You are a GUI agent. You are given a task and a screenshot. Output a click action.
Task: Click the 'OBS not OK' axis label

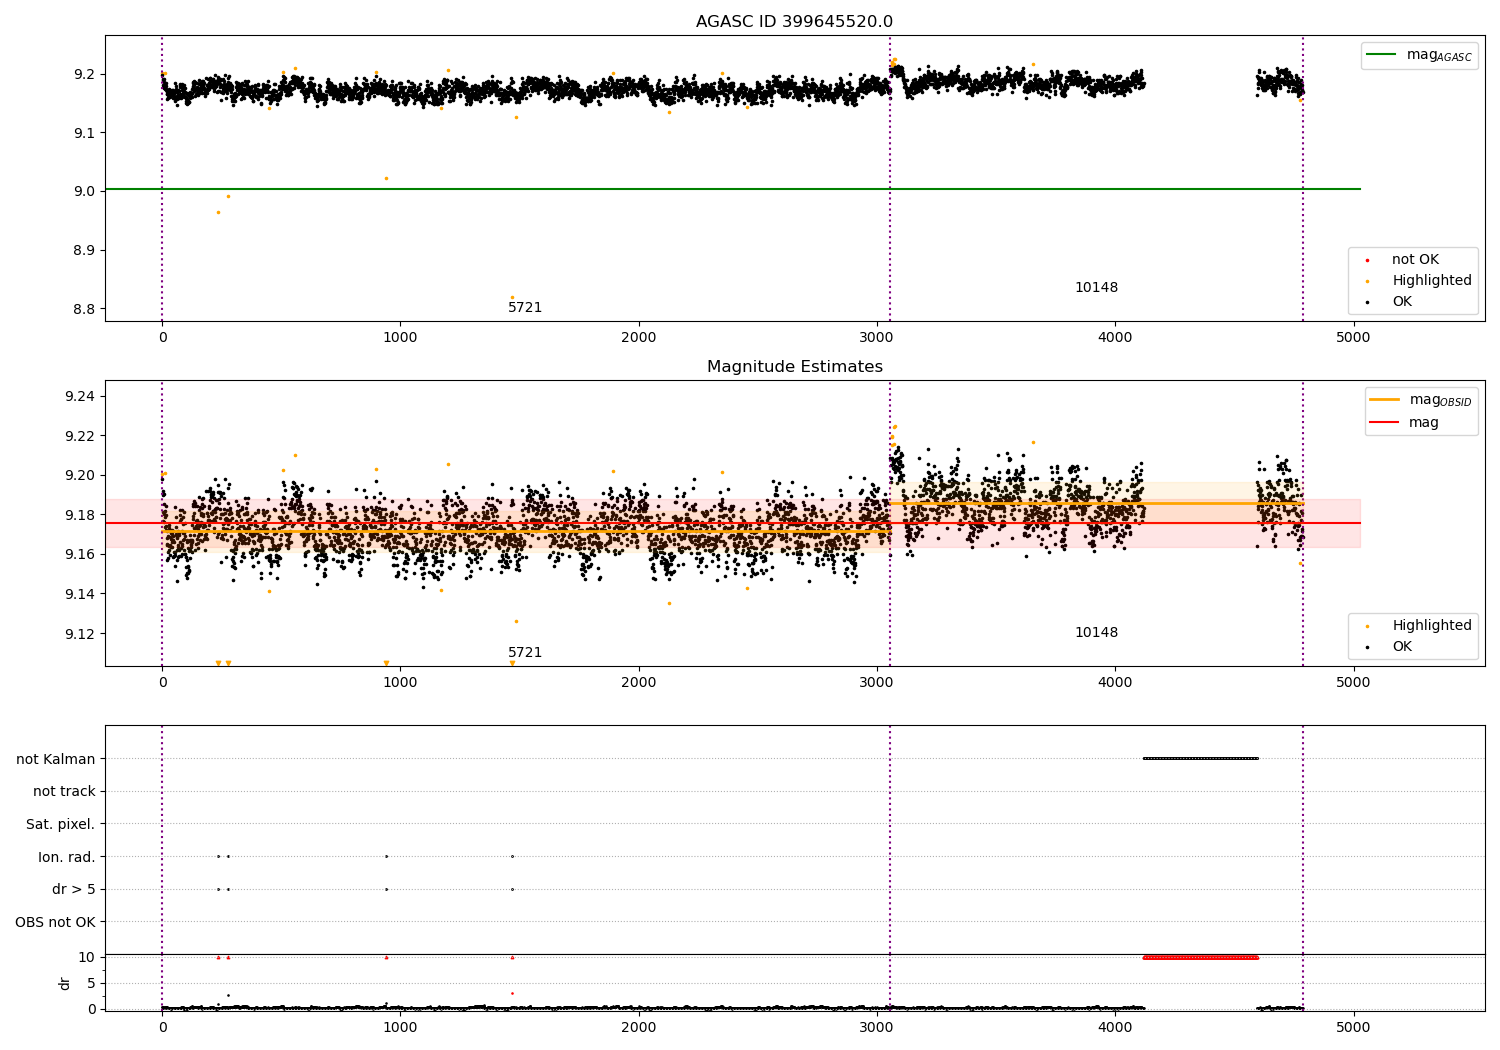[x=55, y=922]
